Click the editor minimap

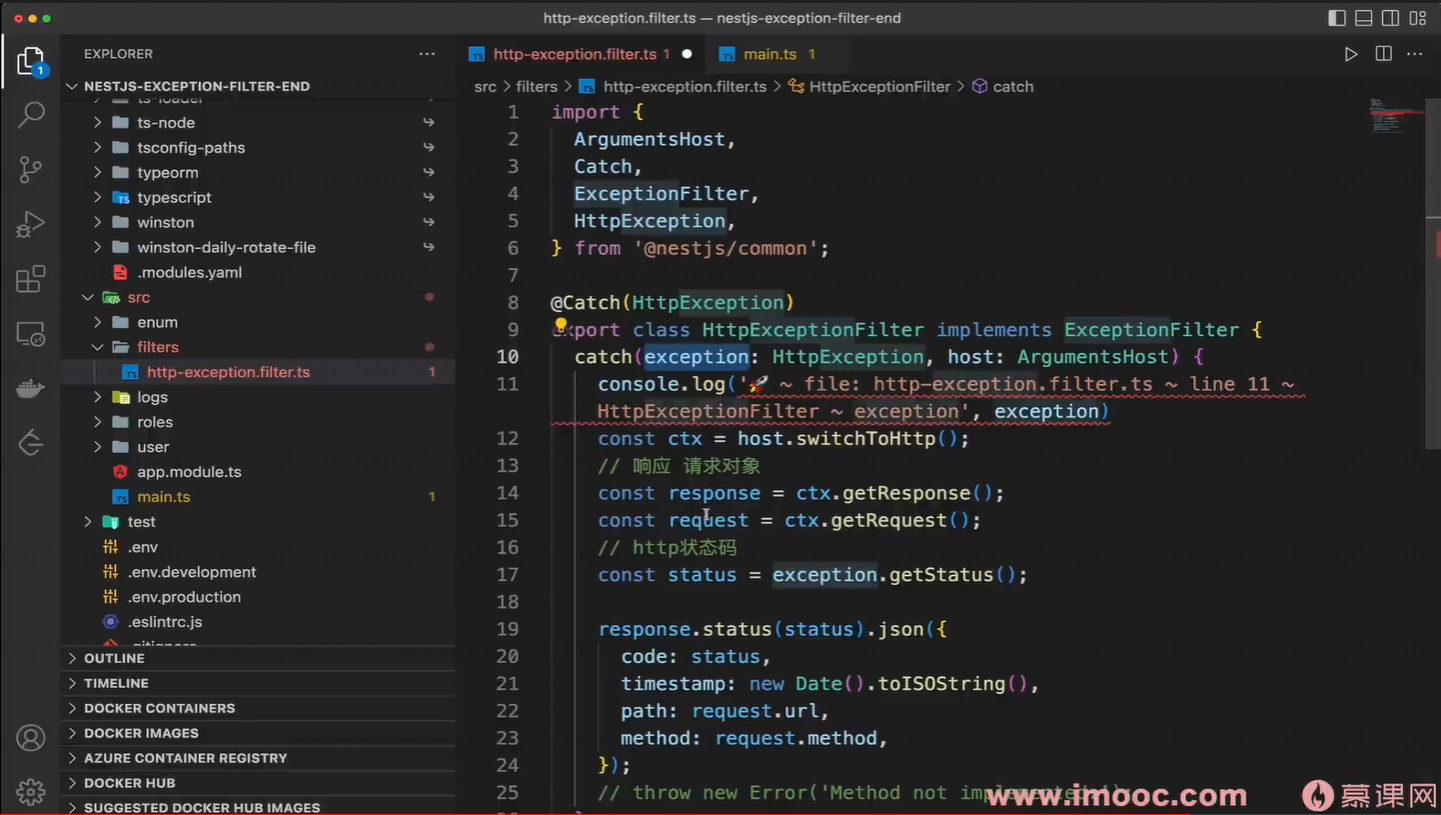[x=1396, y=116]
